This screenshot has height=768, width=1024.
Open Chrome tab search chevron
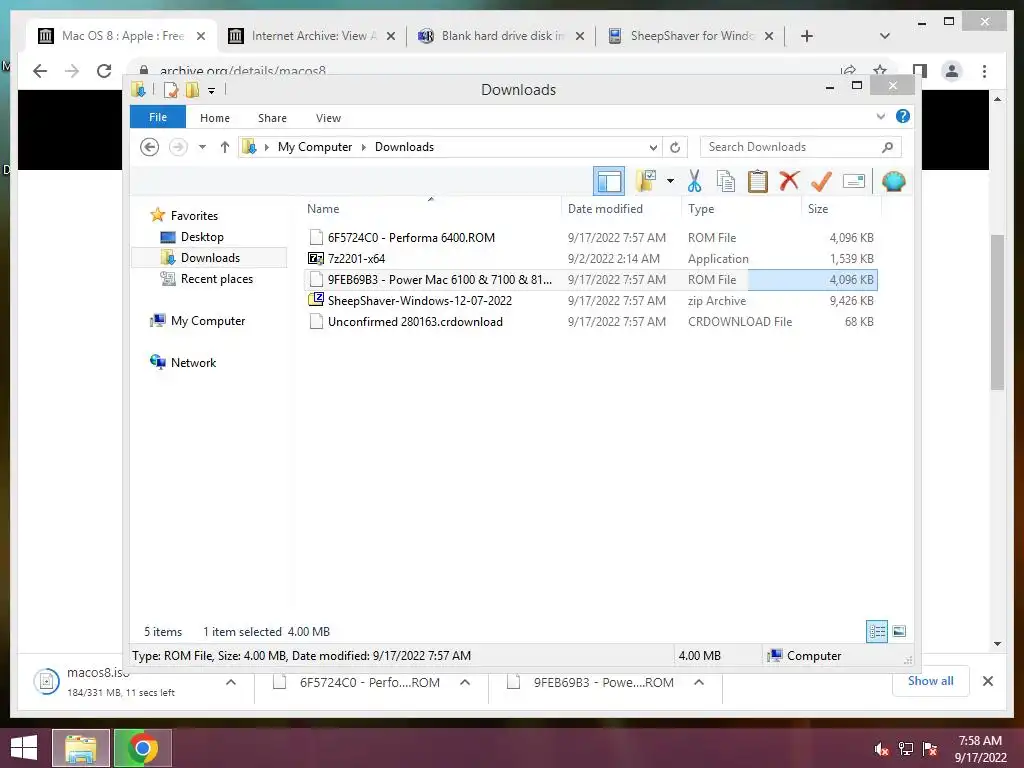pyautogui.click(x=885, y=36)
